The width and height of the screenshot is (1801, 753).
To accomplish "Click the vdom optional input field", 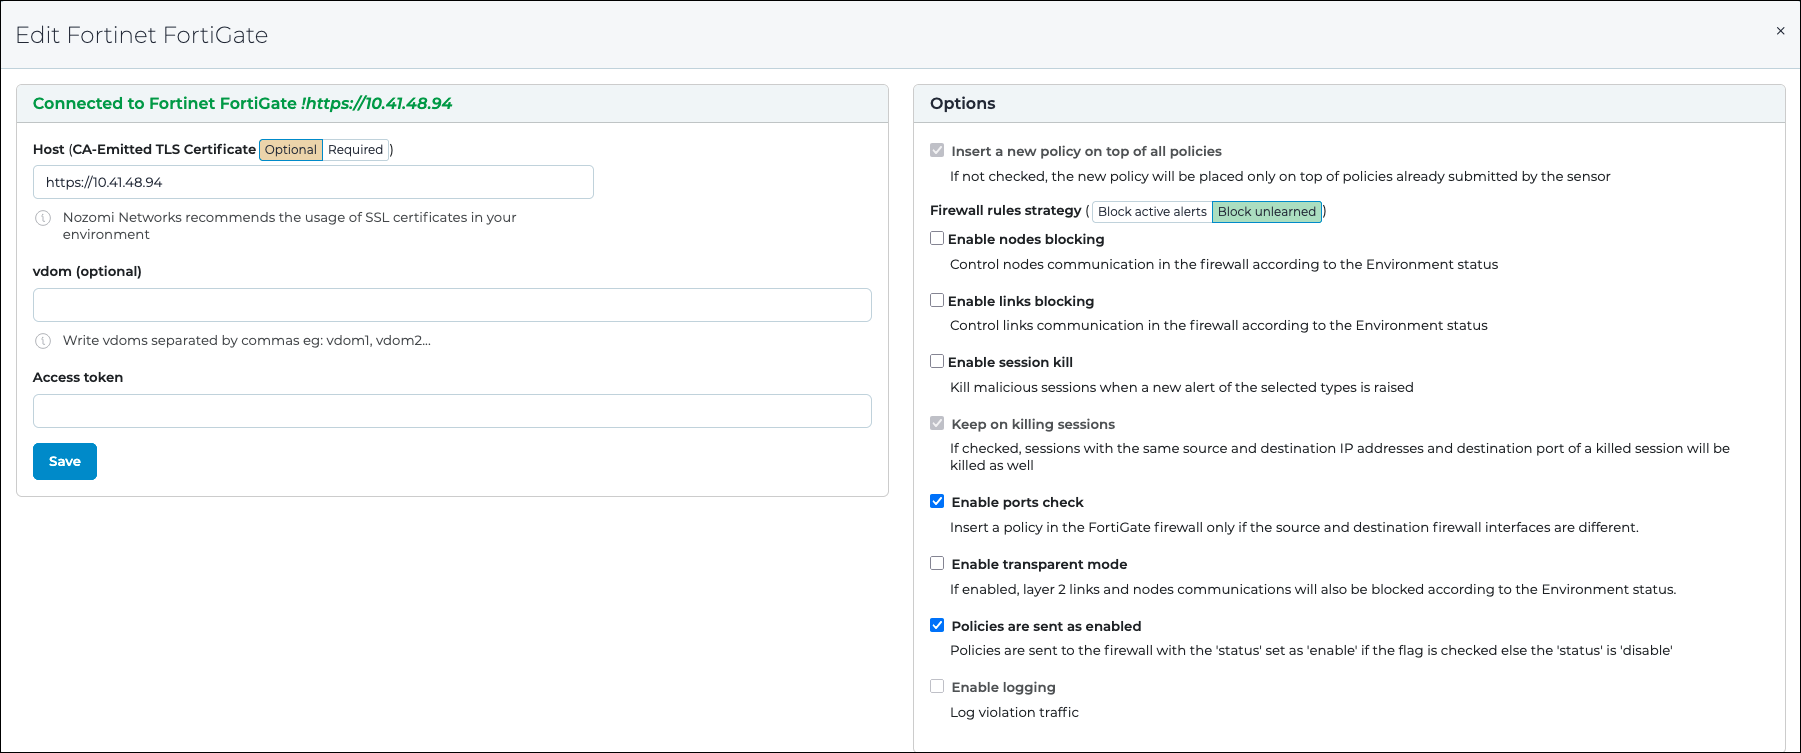I will [x=452, y=305].
